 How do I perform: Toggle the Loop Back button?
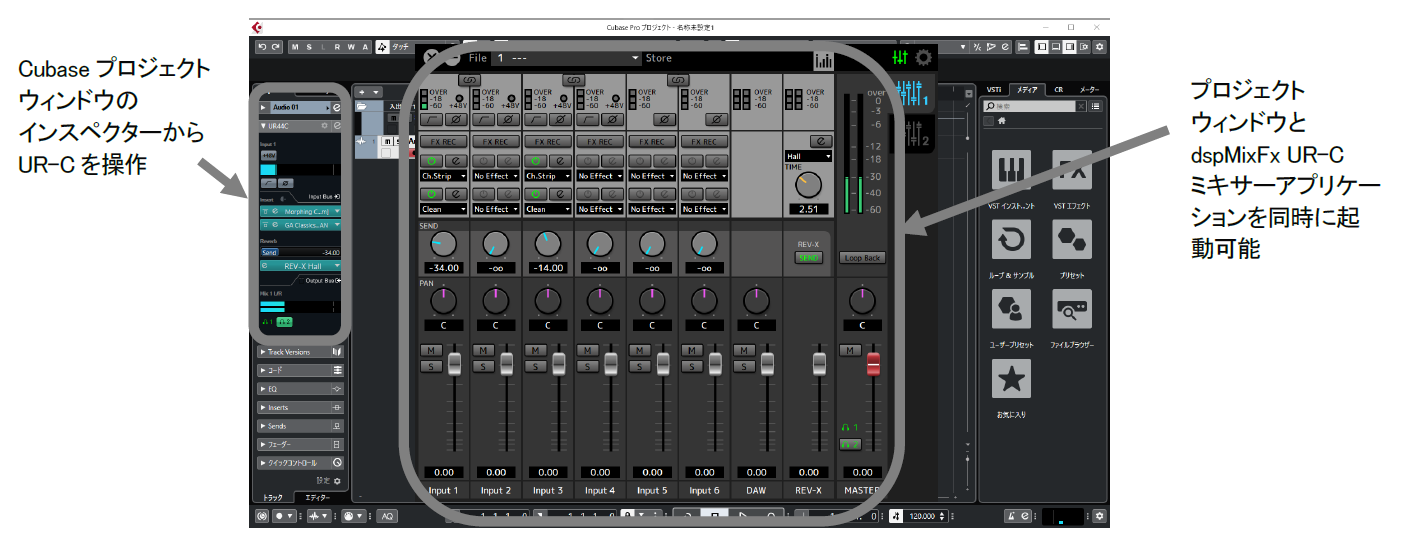862,258
